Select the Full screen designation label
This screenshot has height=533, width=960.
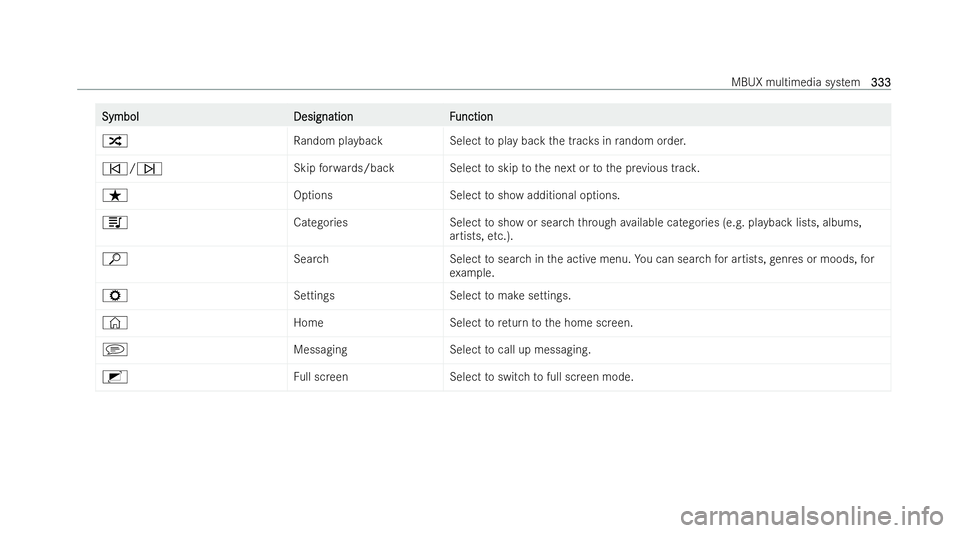coord(321,377)
